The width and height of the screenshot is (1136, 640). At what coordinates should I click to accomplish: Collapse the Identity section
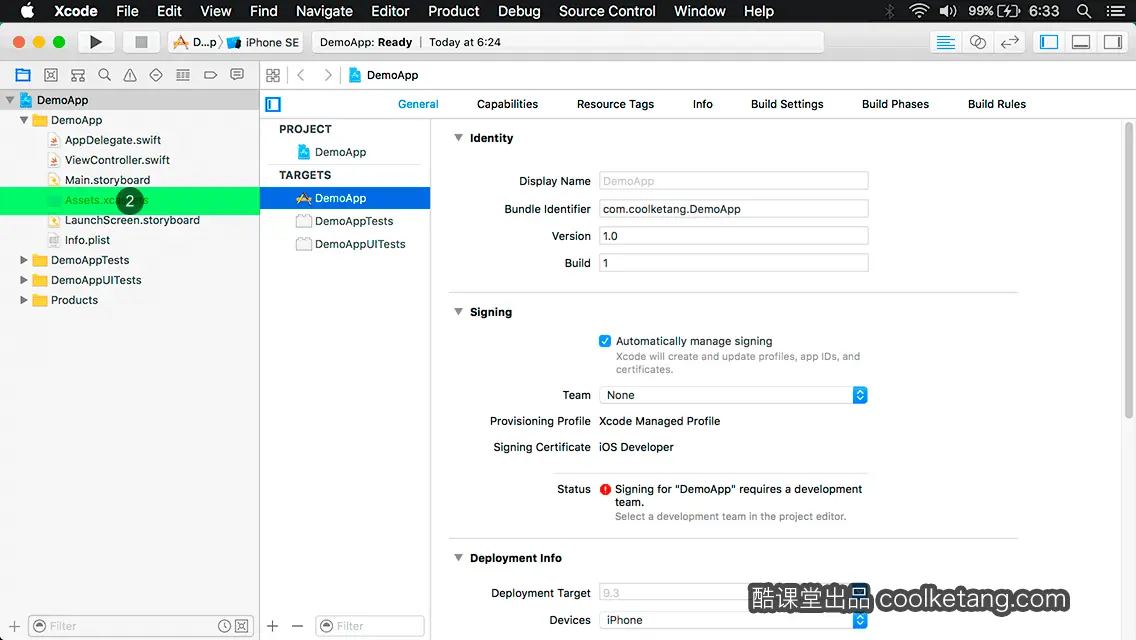[459, 138]
